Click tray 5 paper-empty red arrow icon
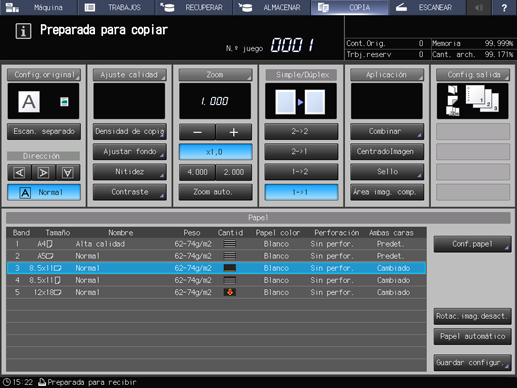Viewport: 517px width, 388px height. (x=230, y=292)
